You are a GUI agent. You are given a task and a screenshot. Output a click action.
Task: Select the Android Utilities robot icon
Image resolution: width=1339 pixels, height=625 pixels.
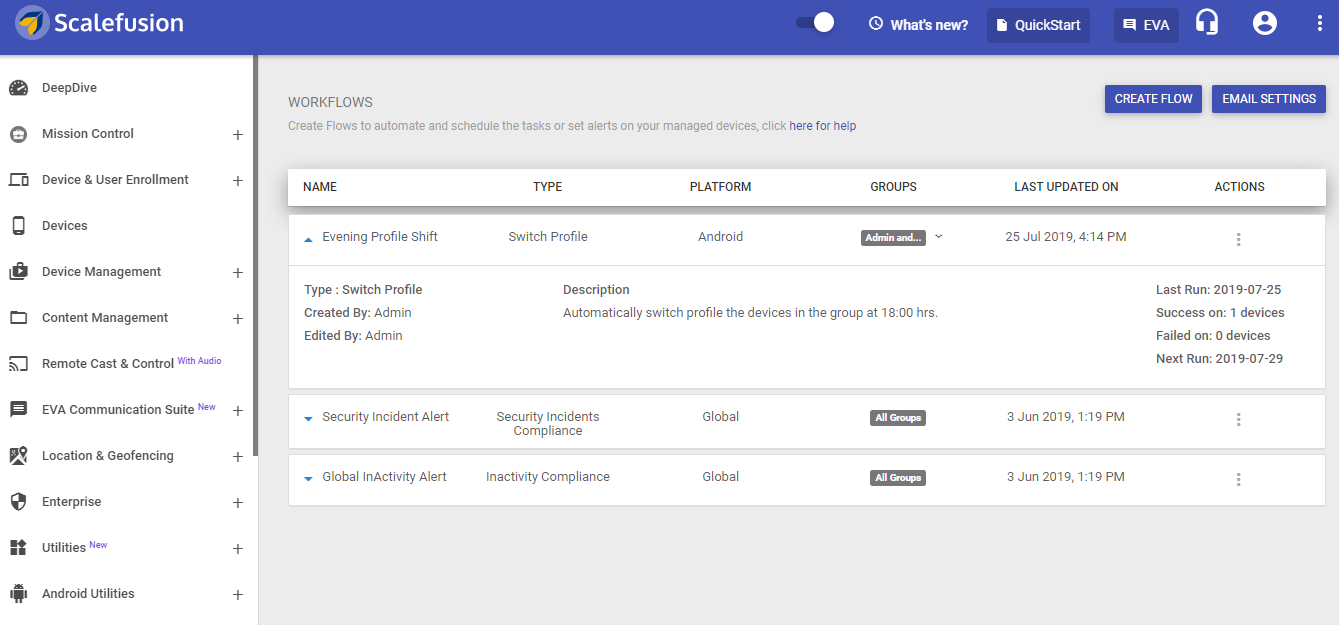pos(18,593)
